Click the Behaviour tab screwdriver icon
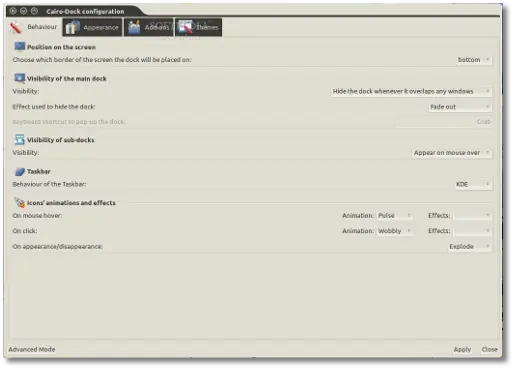 (x=16, y=27)
